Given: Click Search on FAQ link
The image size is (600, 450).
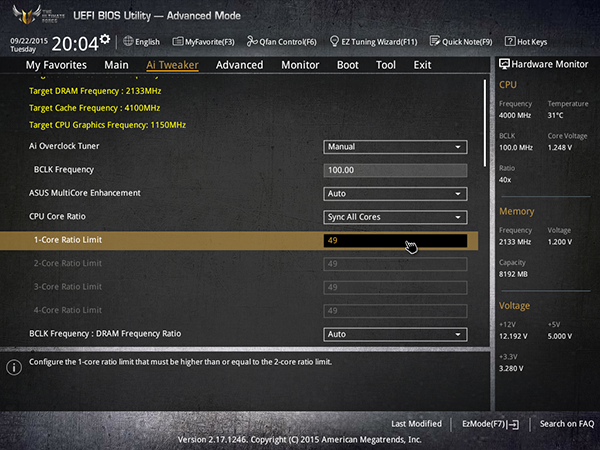Looking at the screenshot, I should 567,424.
